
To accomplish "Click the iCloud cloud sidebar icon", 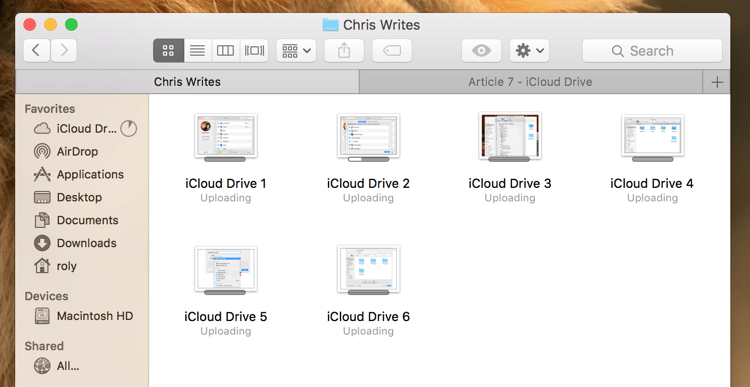I will pyautogui.click(x=42, y=129).
